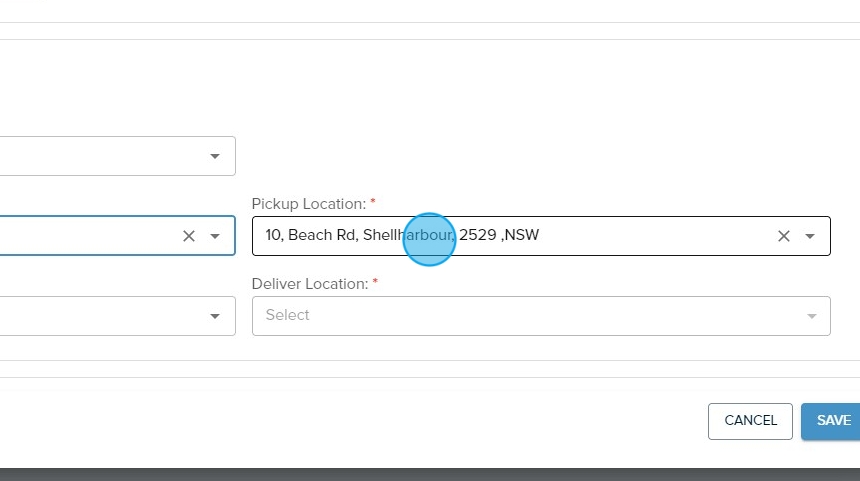Click the Beach Rd address text

pyautogui.click(x=322, y=235)
